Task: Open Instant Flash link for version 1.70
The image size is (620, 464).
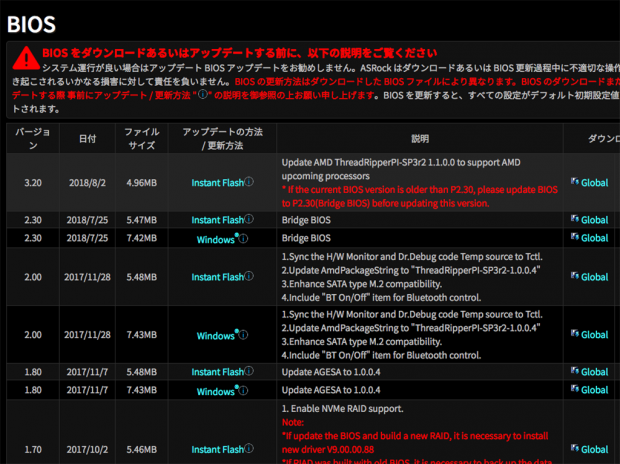Action: [x=217, y=449]
